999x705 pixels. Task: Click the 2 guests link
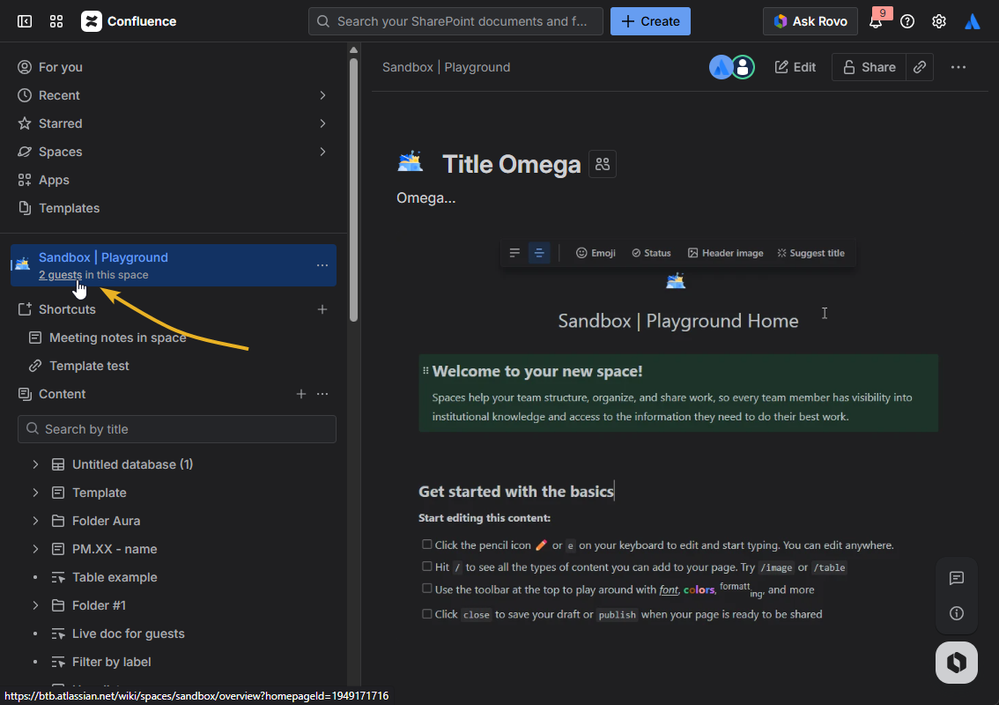(60, 275)
